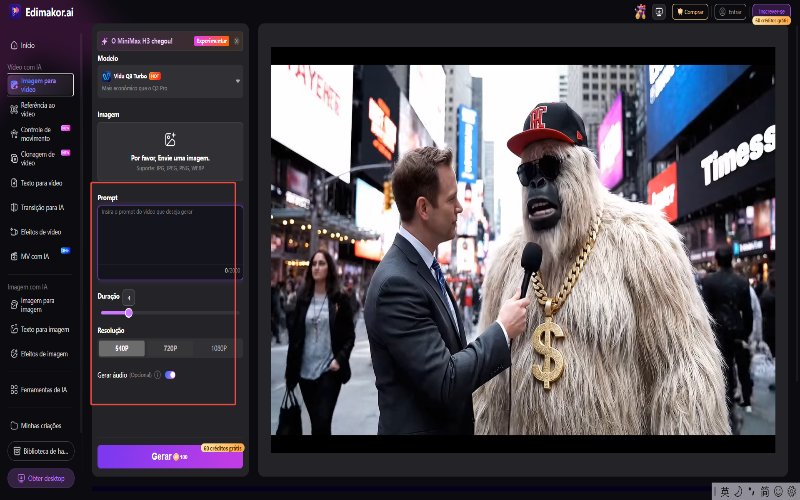Click the Efeitos de vídeo icon

(14, 232)
